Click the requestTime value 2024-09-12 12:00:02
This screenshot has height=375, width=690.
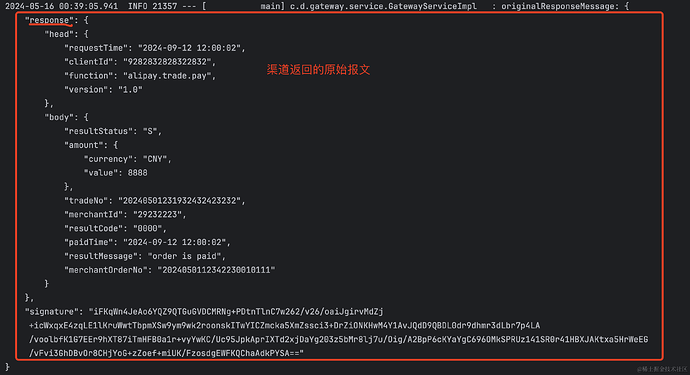189,48
